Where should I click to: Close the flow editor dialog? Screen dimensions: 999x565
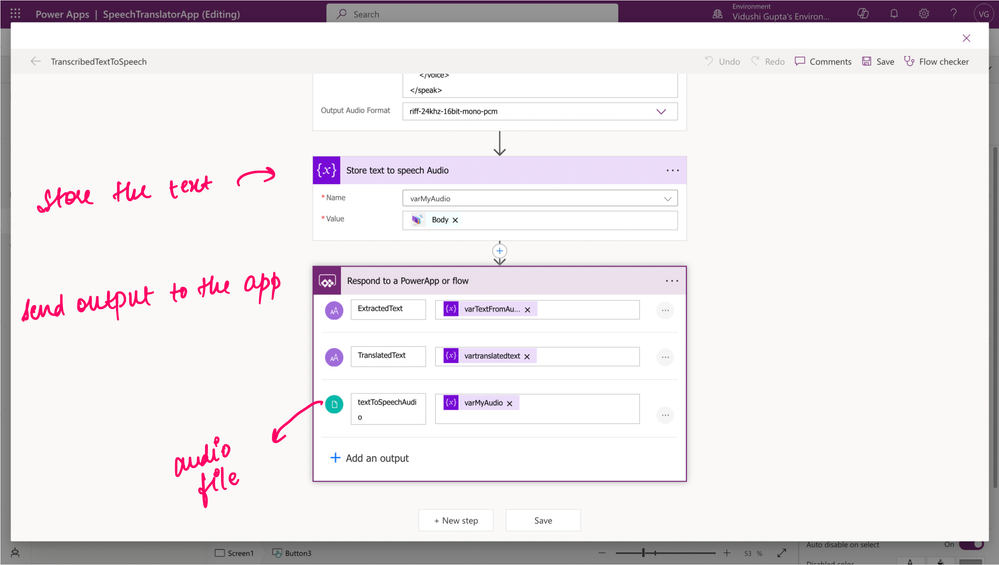(966, 38)
